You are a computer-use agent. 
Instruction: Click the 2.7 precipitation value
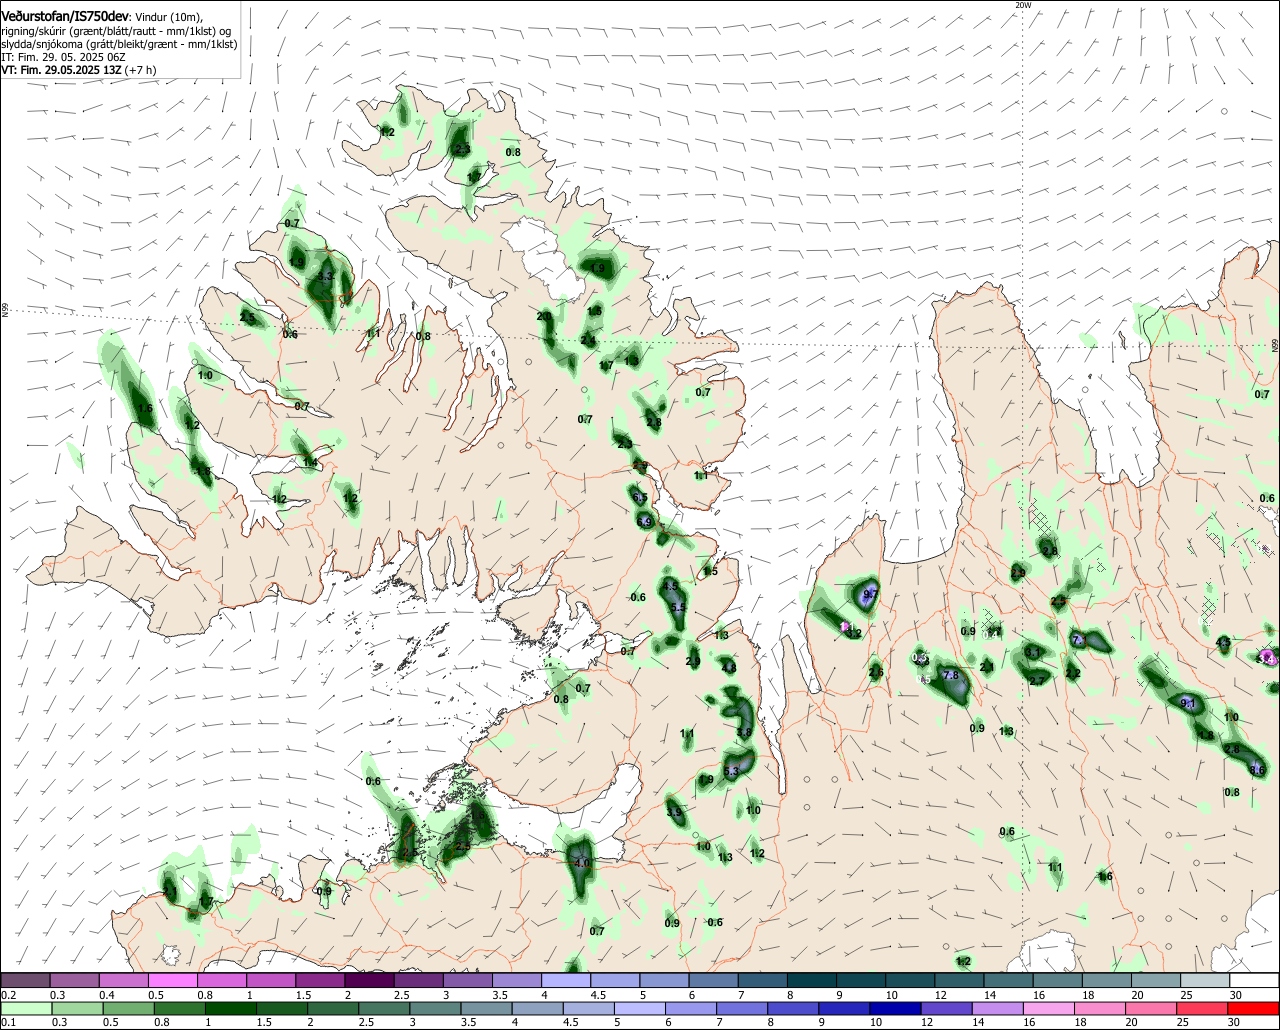[x=1037, y=681]
